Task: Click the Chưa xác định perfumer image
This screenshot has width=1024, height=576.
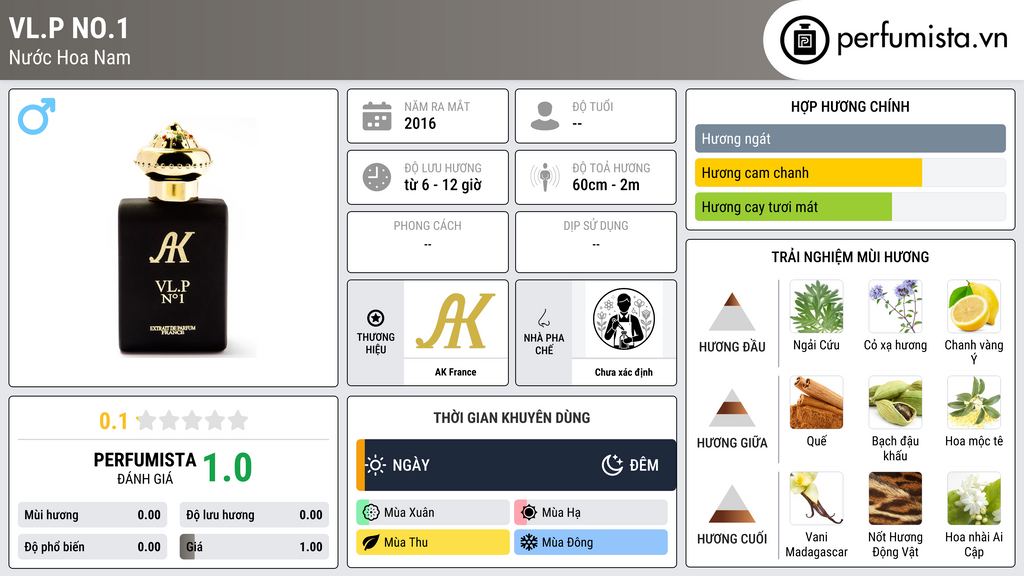Action: tap(624, 320)
